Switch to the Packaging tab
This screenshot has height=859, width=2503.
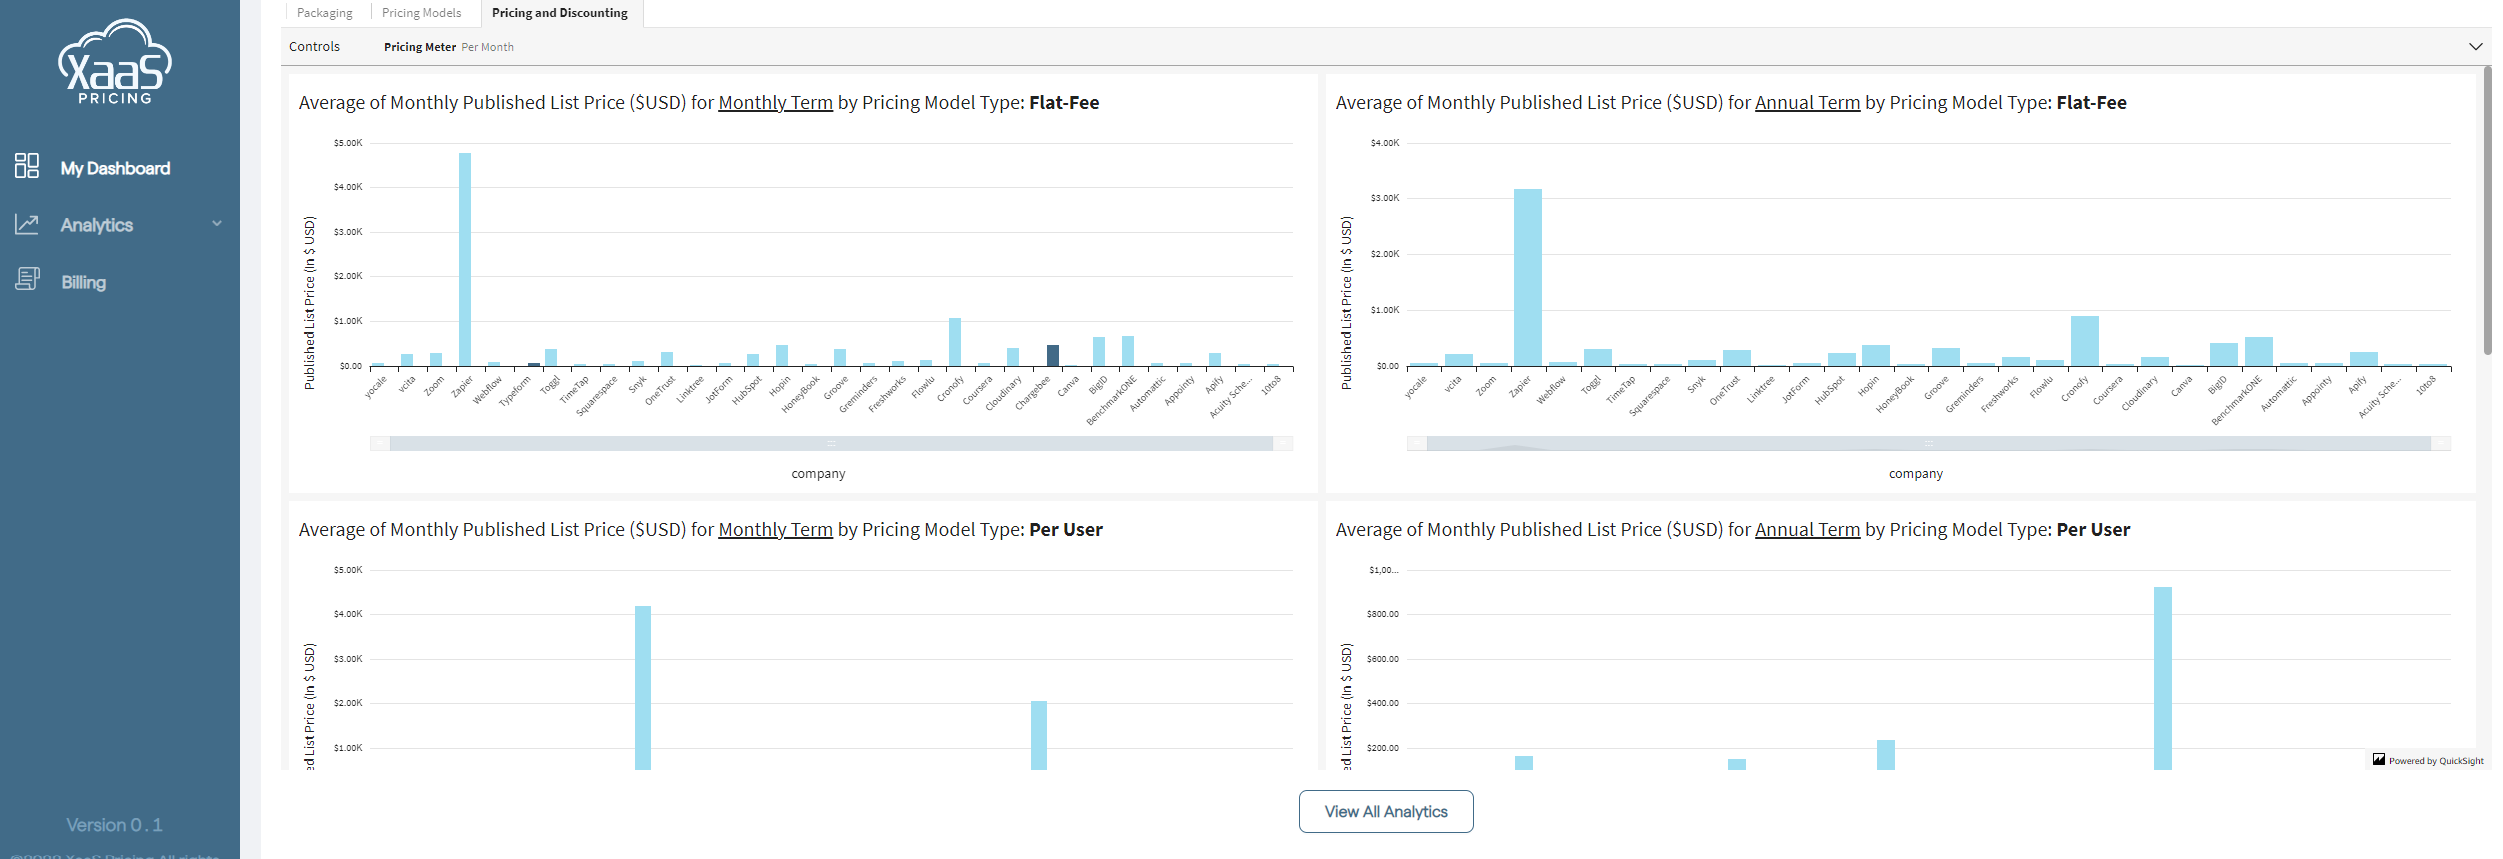pos(325,13)
